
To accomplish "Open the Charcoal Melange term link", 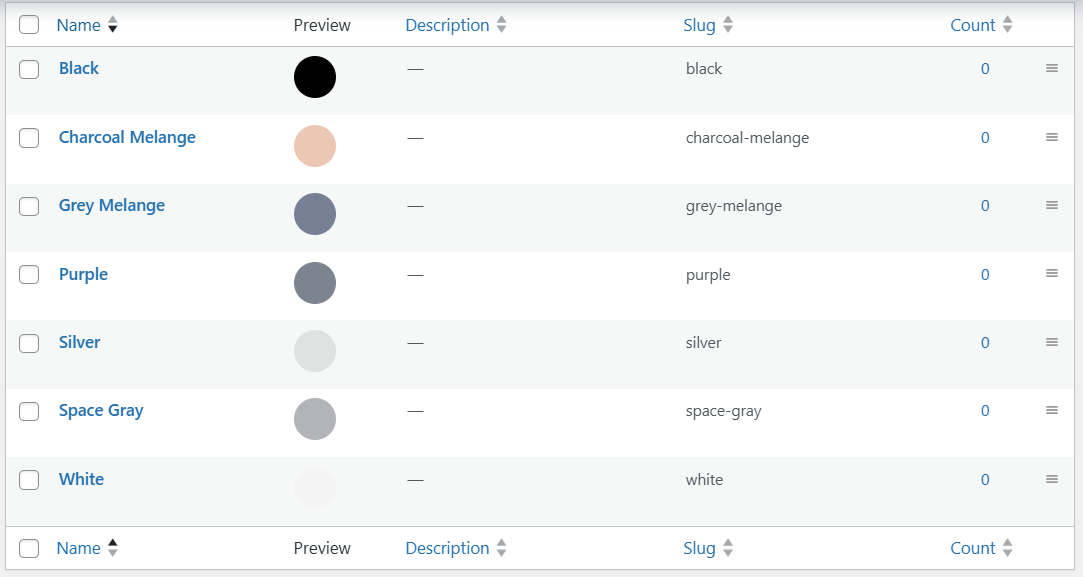I will click(127, 137).
